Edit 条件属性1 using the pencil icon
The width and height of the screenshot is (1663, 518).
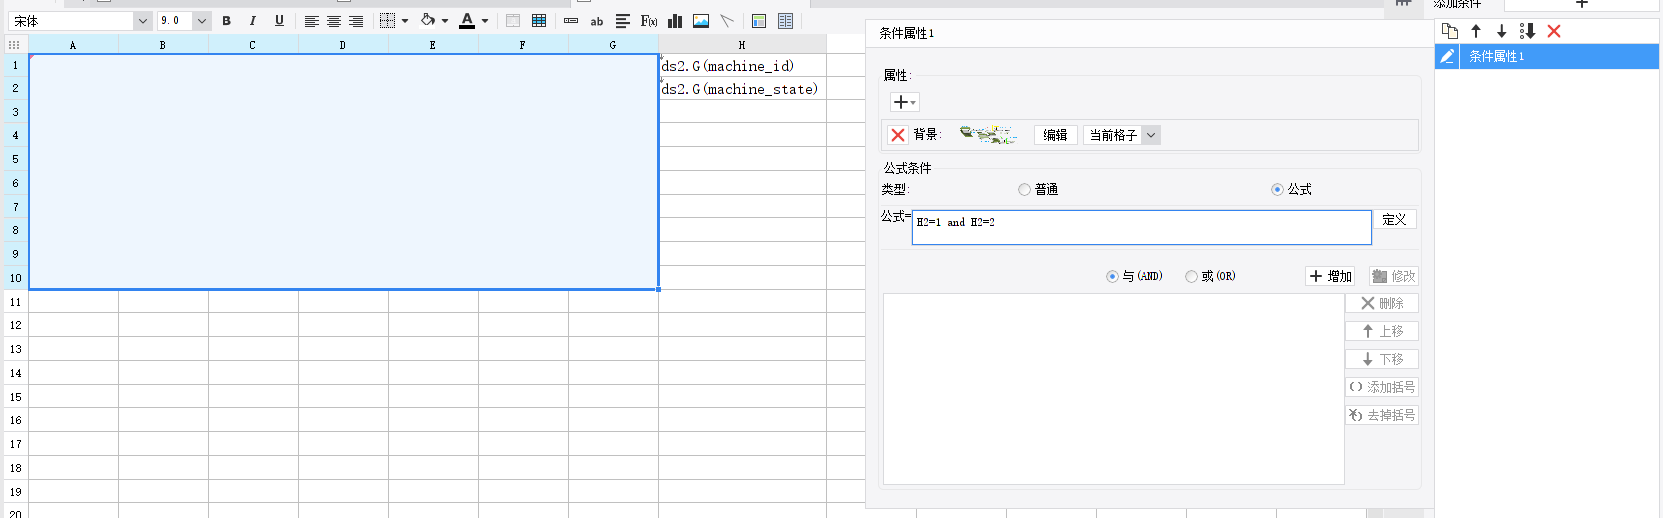tap(1447, 56)
